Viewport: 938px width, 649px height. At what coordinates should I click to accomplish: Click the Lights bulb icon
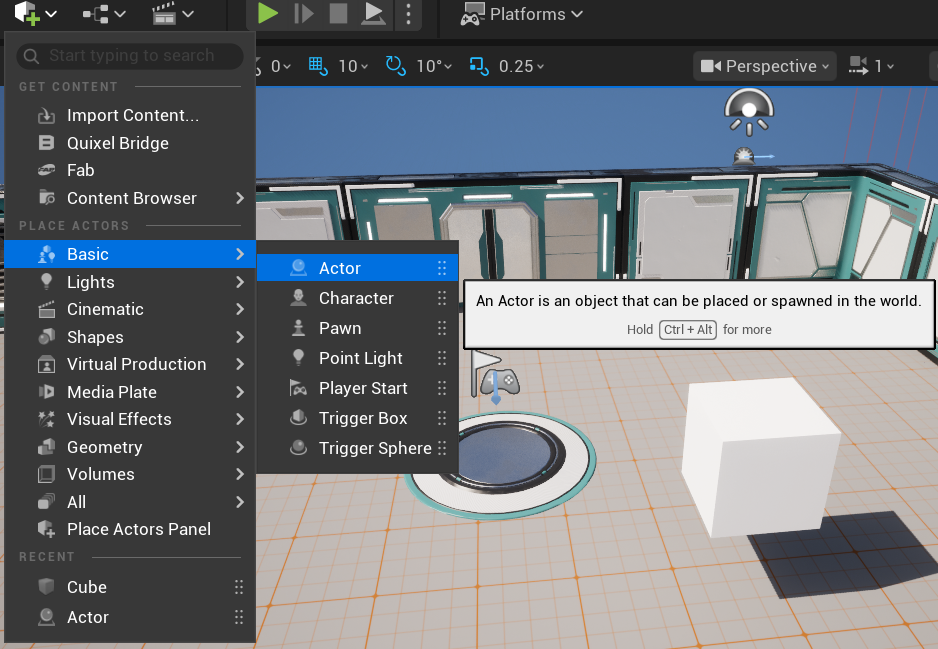coord(46,281)
